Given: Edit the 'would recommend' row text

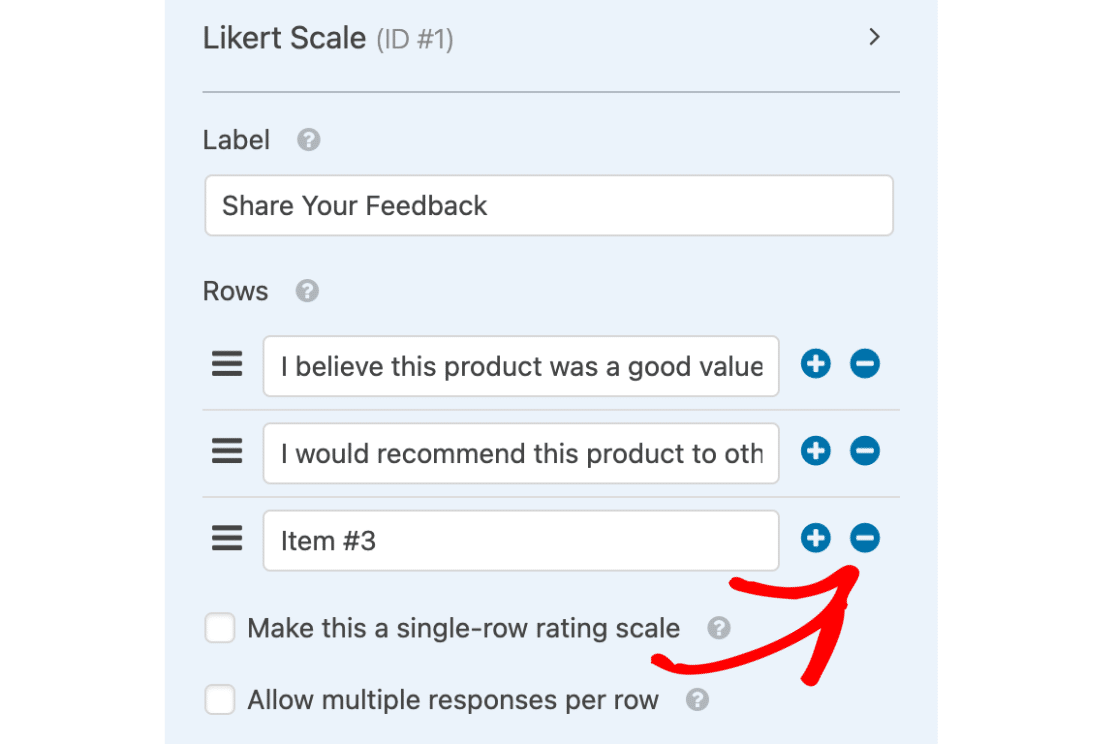Looking at the screenshot, I should coord(521,454).
